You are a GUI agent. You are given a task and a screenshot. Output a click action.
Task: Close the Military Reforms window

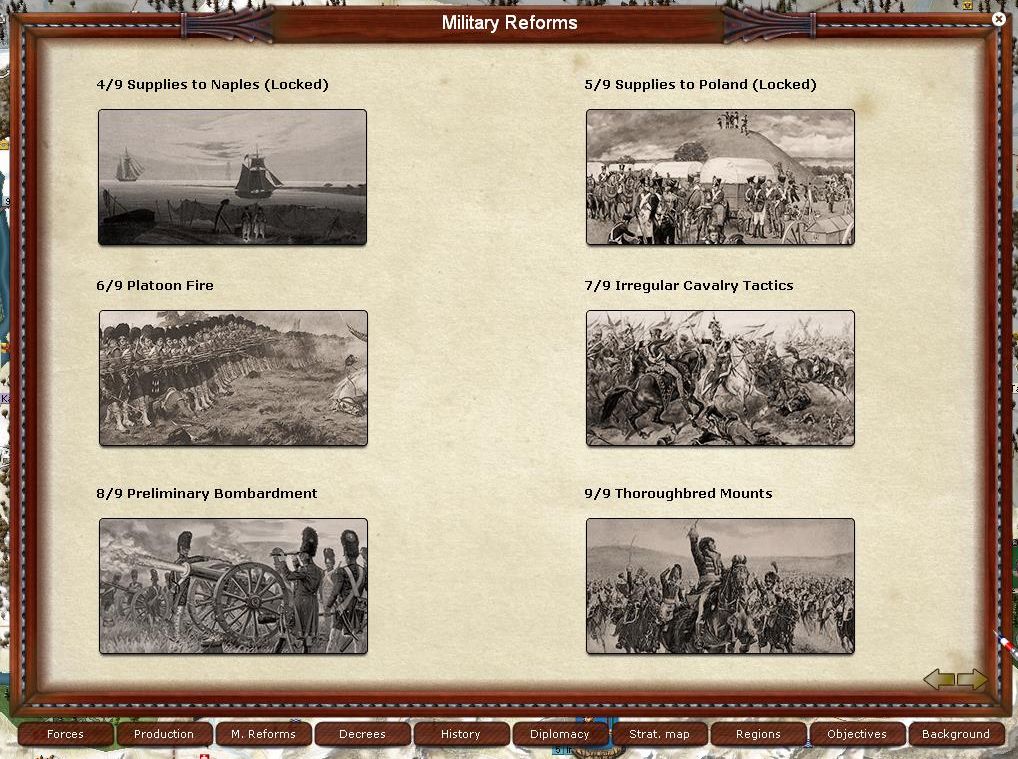(x=998, y=19)
